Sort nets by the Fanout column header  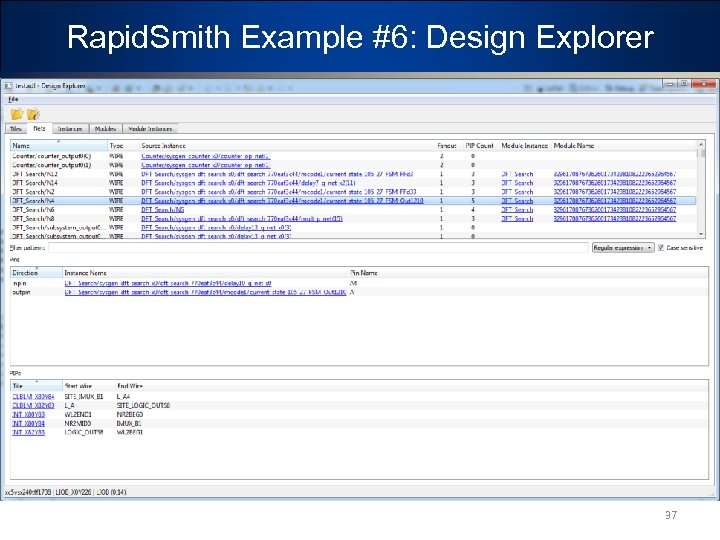pyautogui.click(x=447, y=146)
